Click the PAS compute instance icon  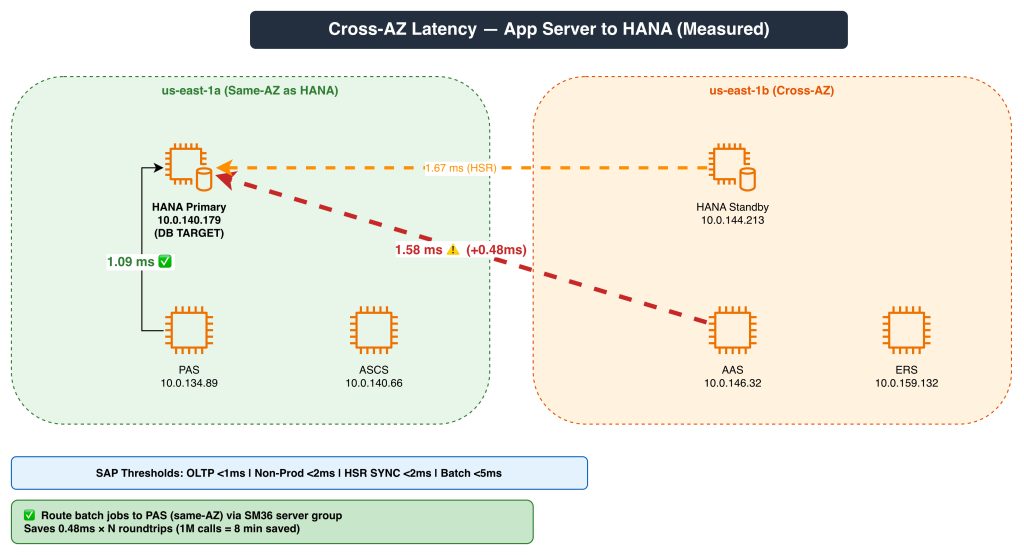click(x=189, y=330)
